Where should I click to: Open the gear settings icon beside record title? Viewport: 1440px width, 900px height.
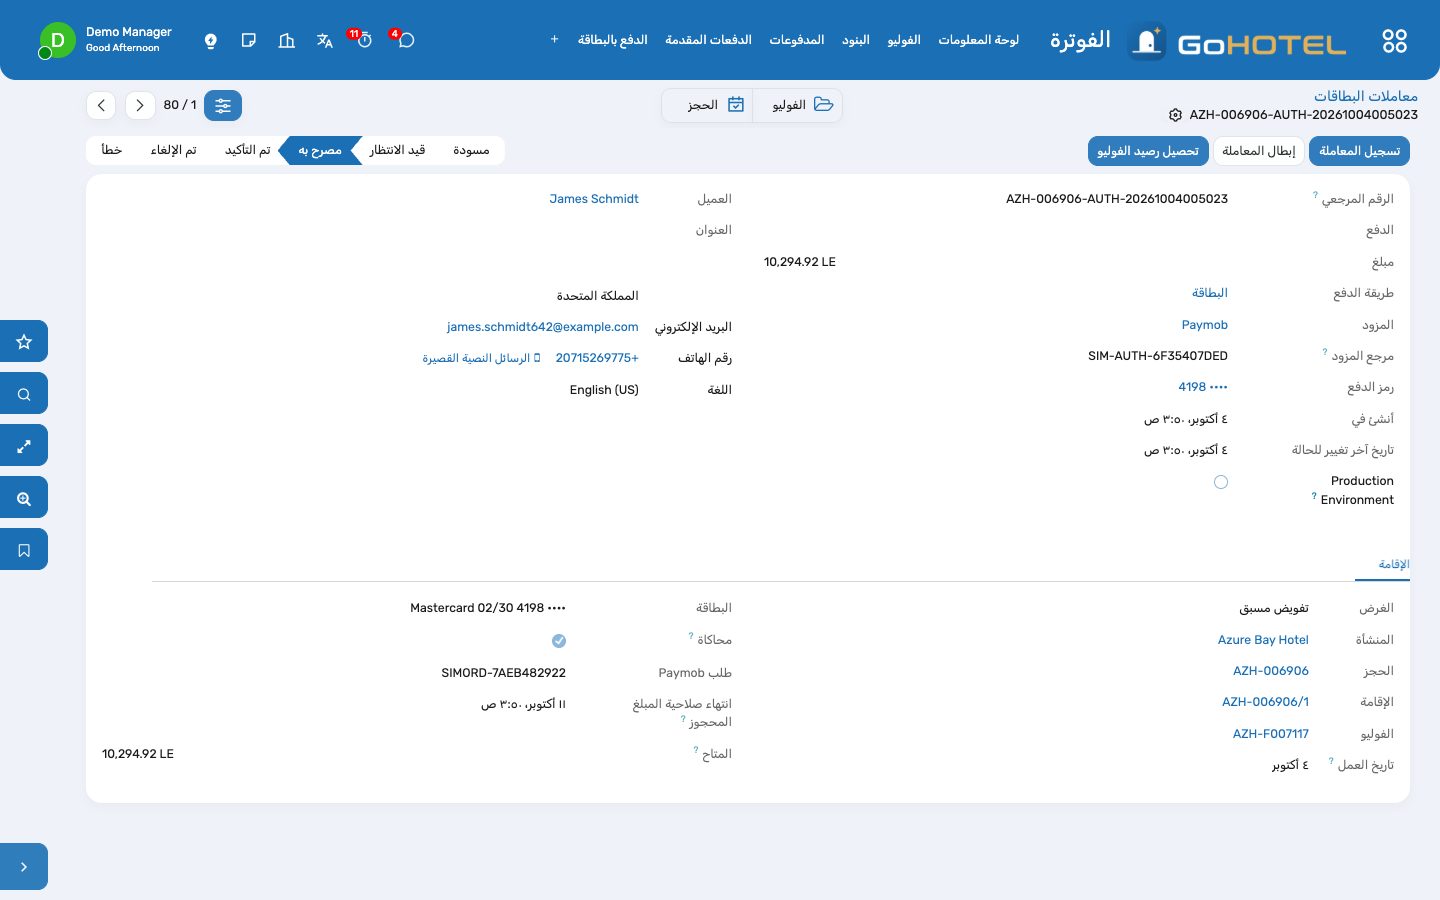point(1175,115)
